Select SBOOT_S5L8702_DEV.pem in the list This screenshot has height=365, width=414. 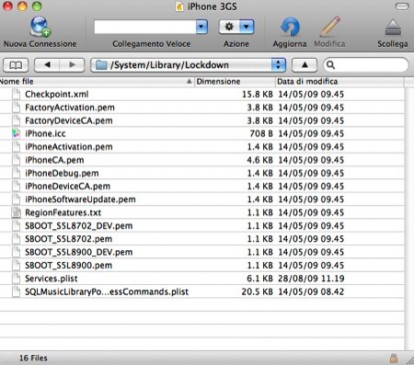[x=79, y=226]
